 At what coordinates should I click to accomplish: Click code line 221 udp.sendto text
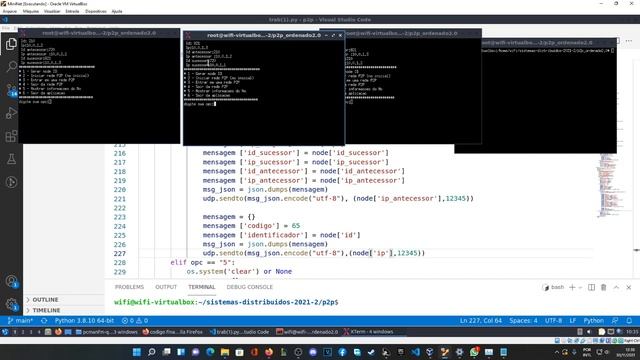338,199
